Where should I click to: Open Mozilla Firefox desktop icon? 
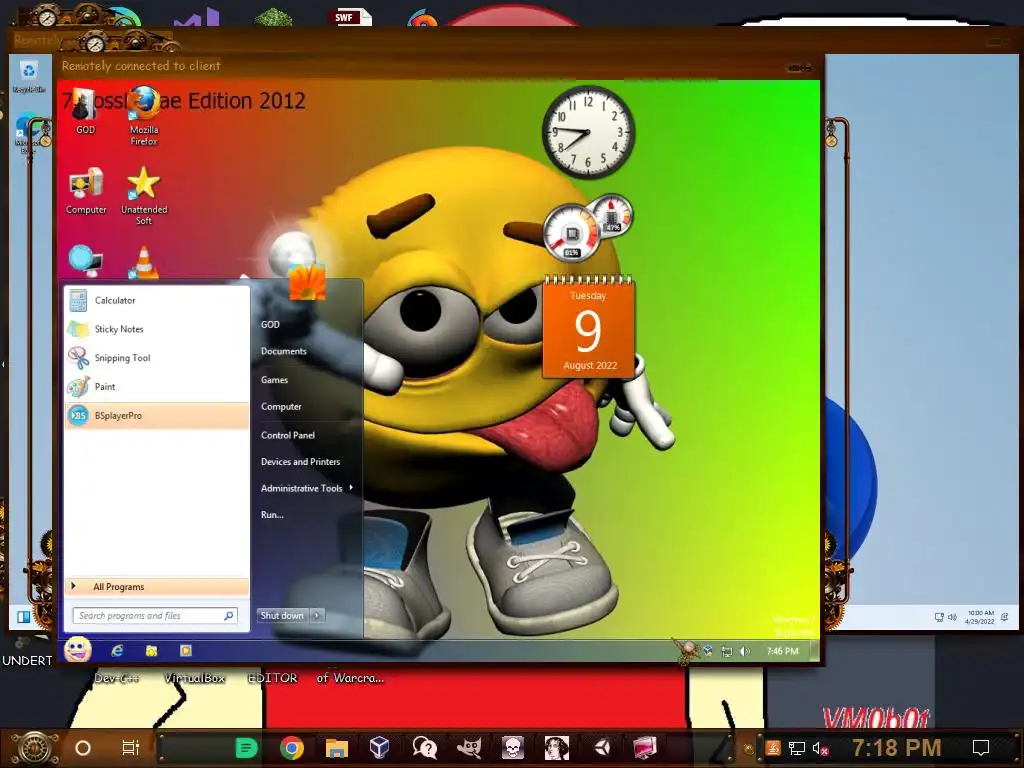click(x=144, y=116)
